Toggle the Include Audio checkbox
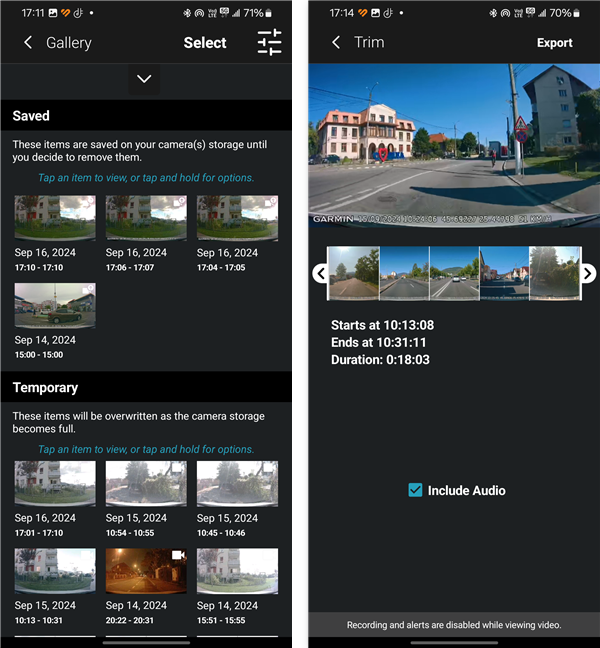 pos(415,490)
